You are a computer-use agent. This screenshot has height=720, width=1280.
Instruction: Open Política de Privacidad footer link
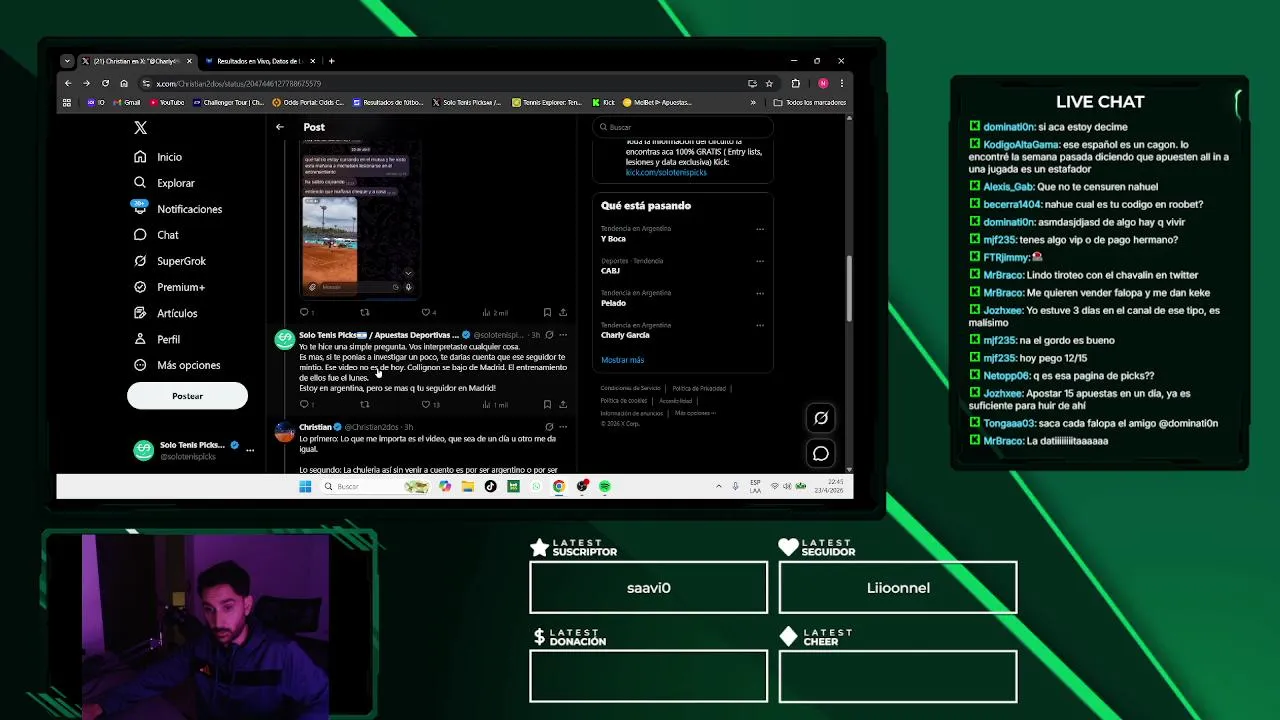[x=699, y=388]
